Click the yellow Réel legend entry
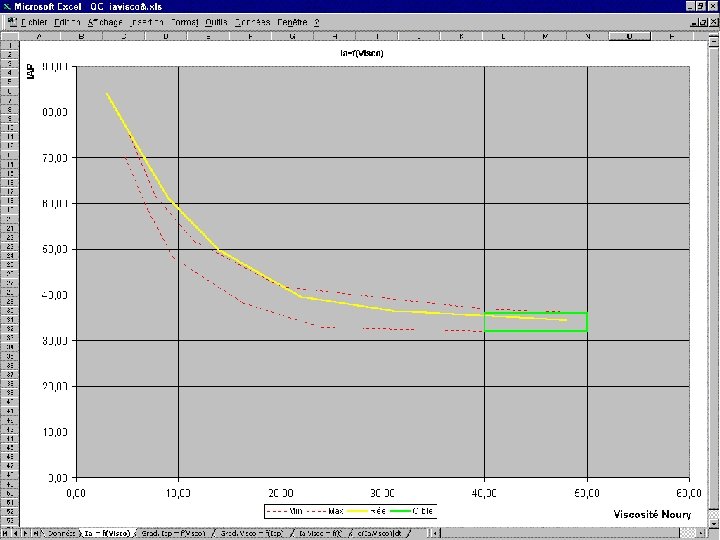The image size is (720, 540). coord(366,511)
